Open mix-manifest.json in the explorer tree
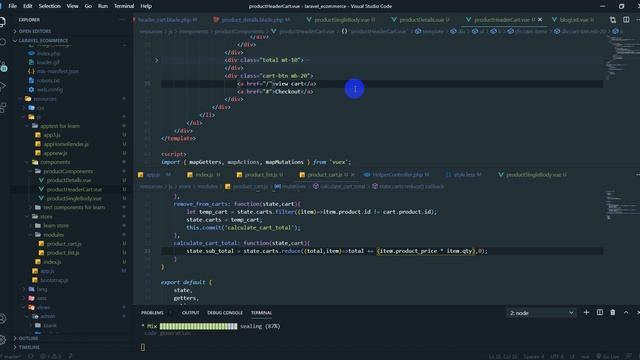Viewport: 640px width, 360px height. (x=58, y=71)
